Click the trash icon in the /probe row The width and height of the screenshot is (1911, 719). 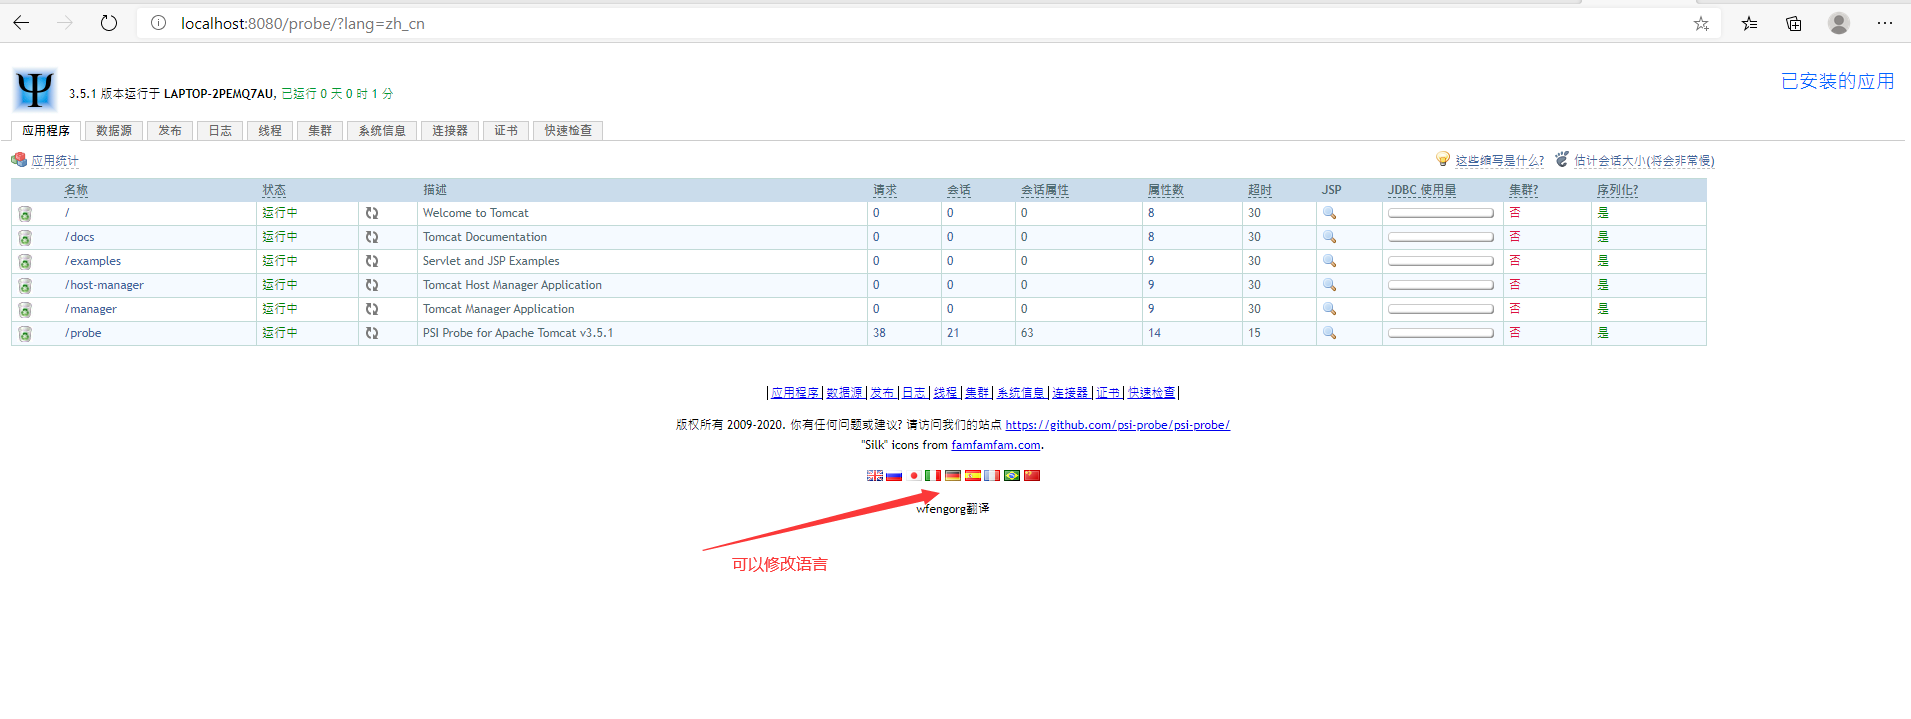click(x=25, y=334)
